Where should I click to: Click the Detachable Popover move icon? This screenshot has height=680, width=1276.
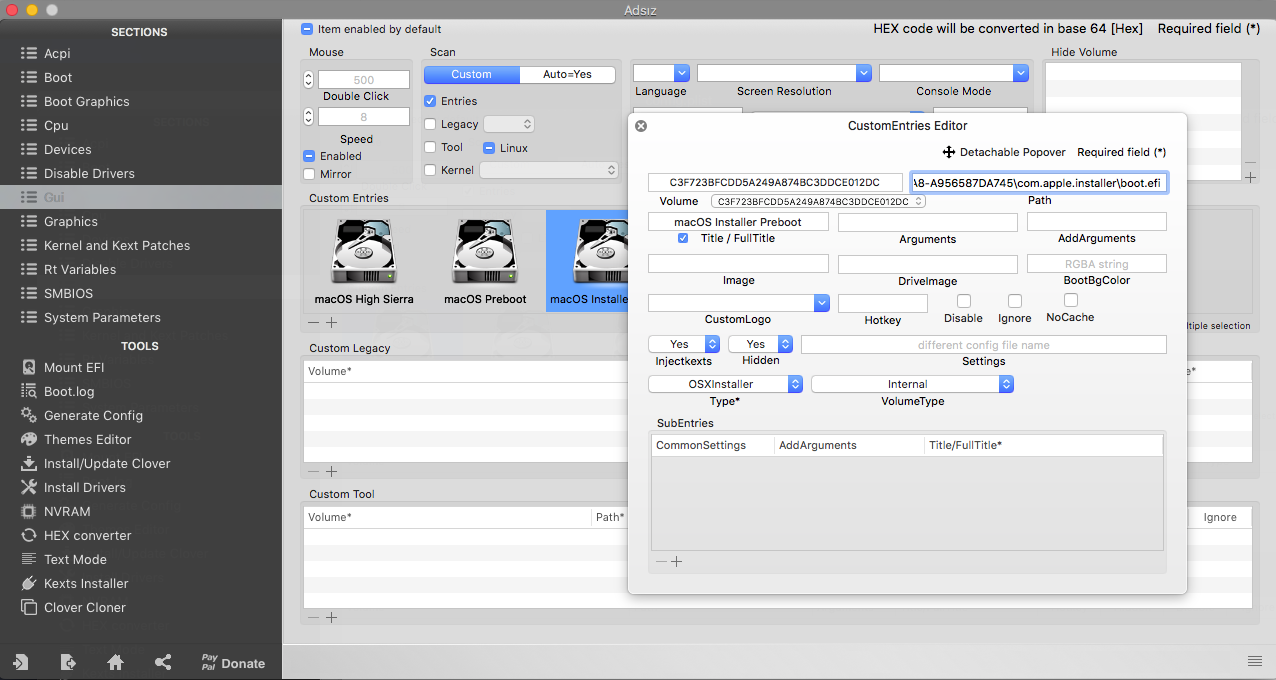point(948,152)
